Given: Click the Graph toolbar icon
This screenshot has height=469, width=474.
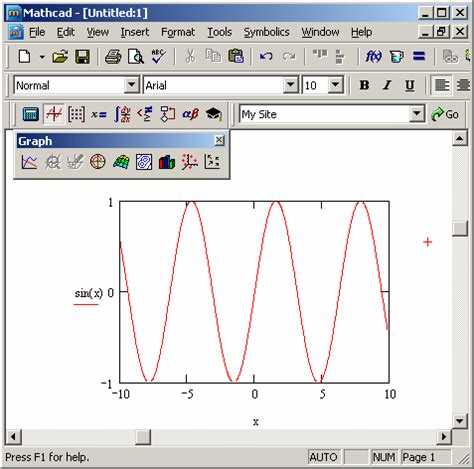Looking at the screenshot, I should tap(54, 114).
